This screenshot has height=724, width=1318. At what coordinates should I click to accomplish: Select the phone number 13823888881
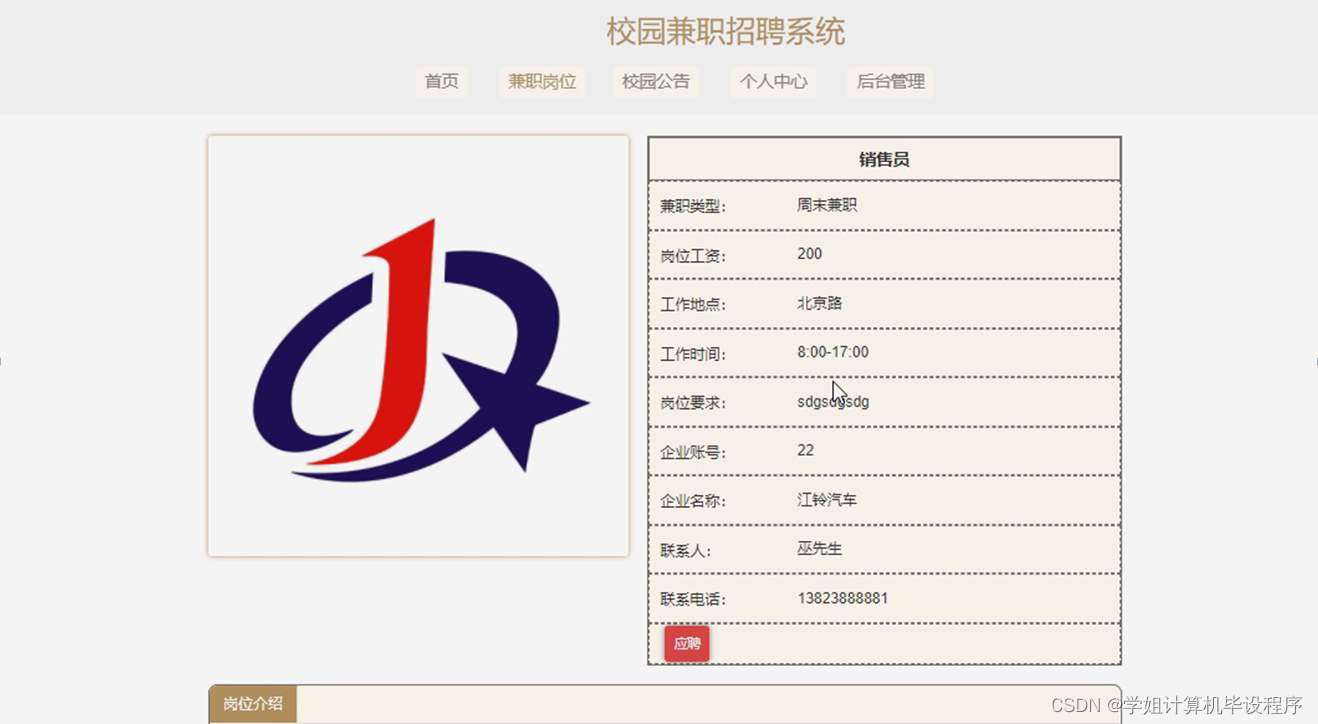(x=843, y=598)
